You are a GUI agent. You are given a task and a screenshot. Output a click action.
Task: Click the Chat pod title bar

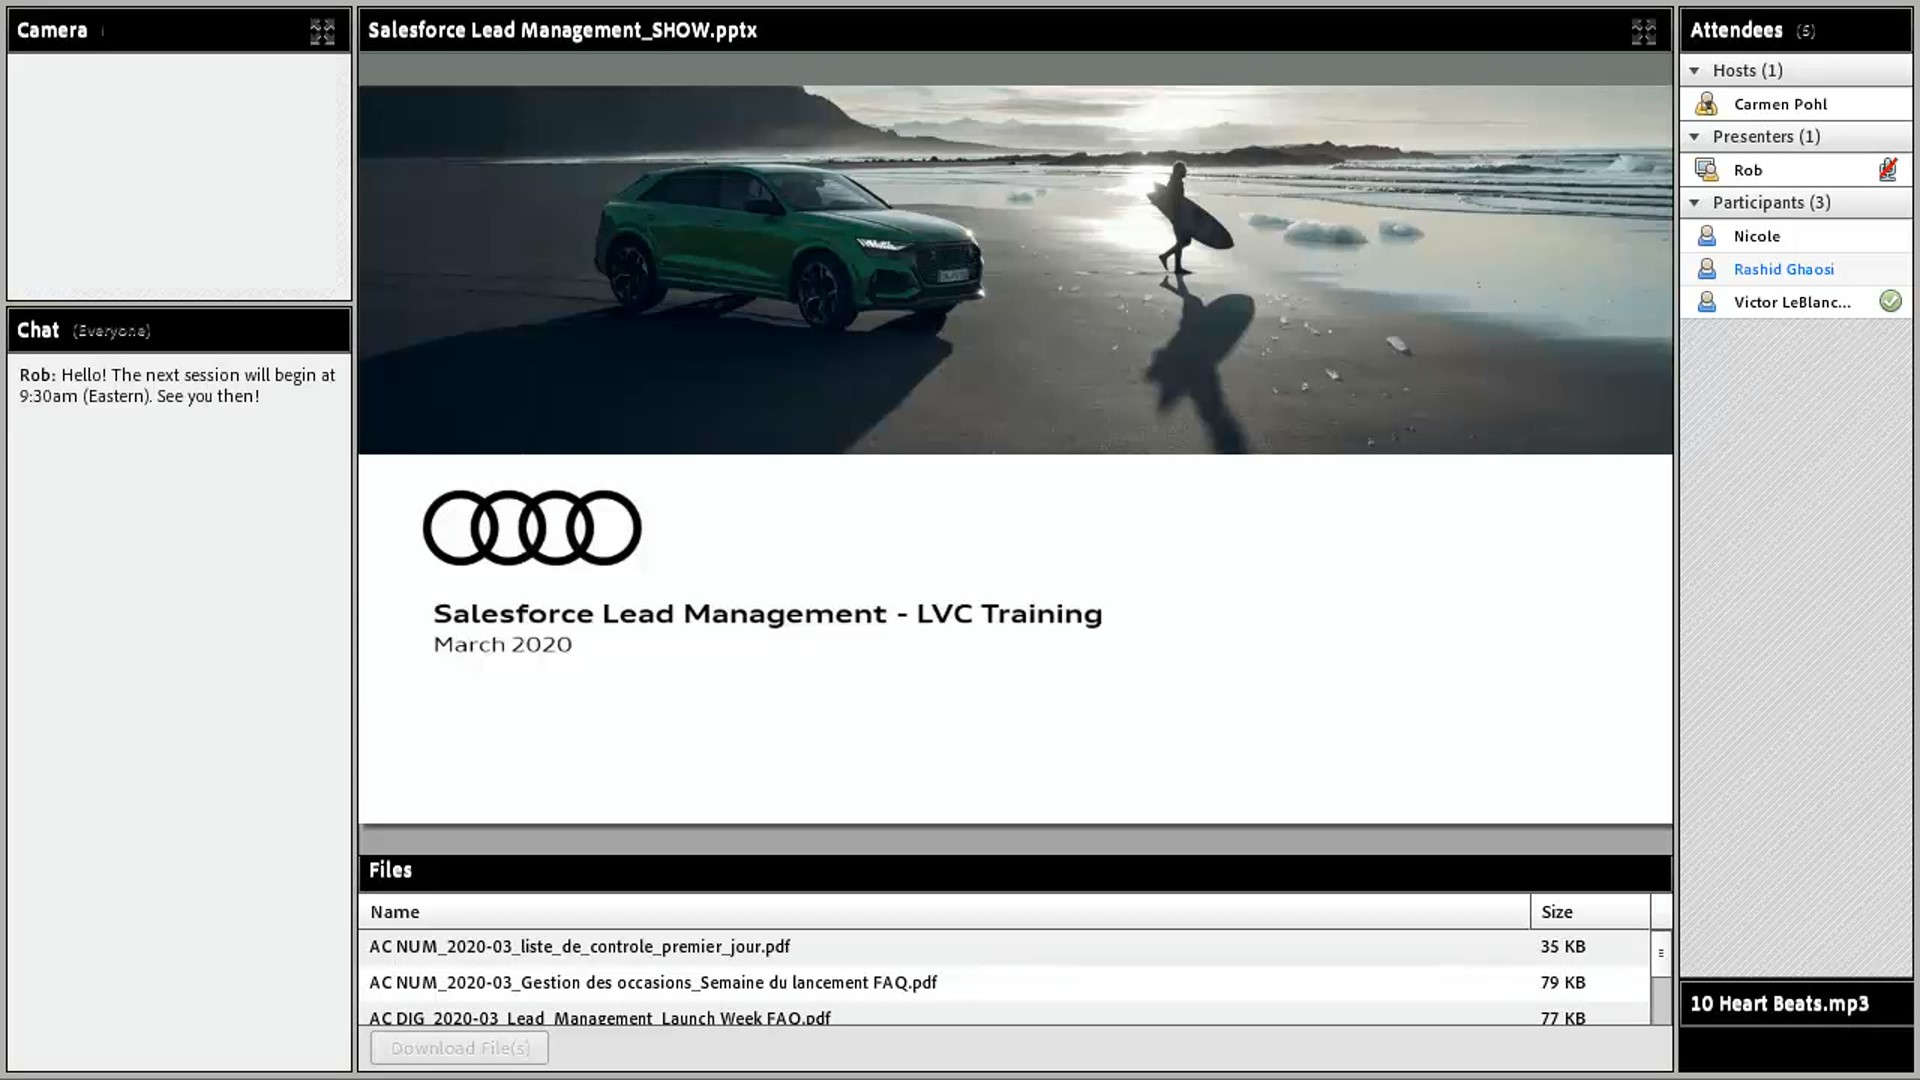click(179, 330)
